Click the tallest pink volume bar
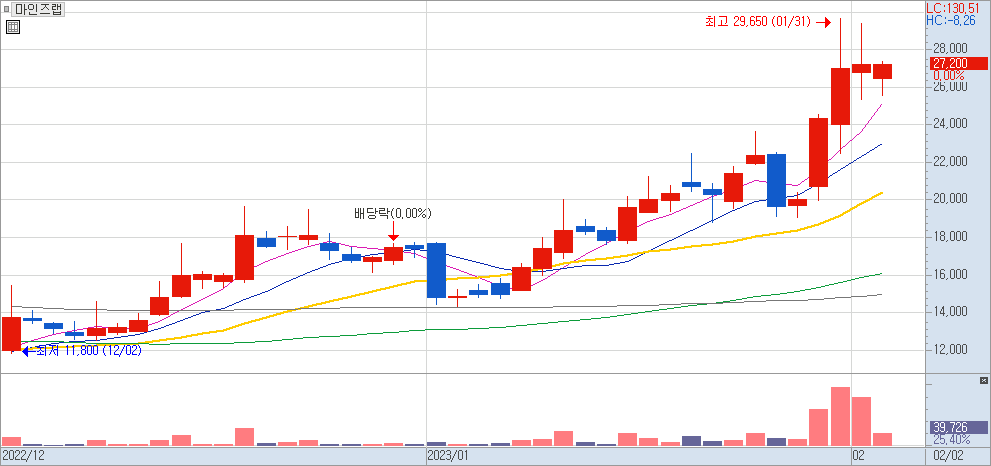The image size is (991, 466). (x=840, y=416)
